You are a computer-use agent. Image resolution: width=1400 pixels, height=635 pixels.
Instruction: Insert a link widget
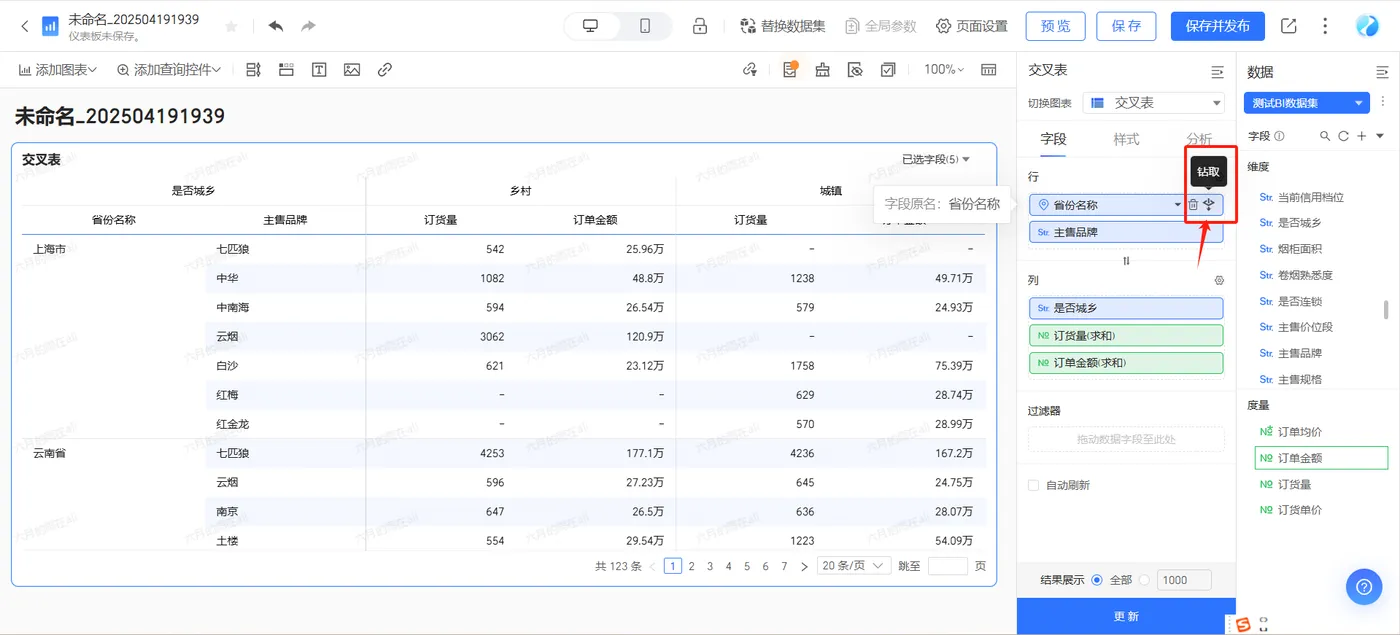click(x=385, y=70)
